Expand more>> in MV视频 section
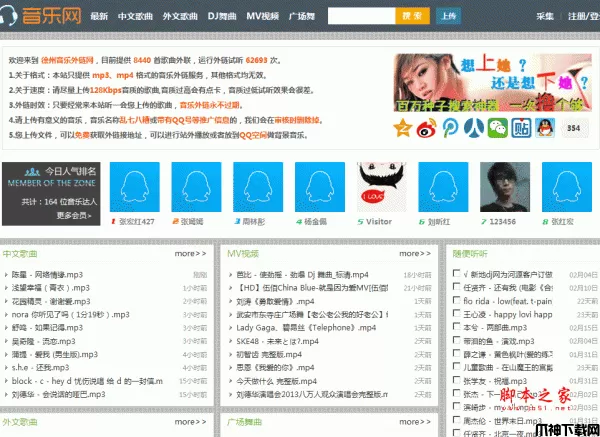This screenshot has height=437, width=600. coord(414,254)
